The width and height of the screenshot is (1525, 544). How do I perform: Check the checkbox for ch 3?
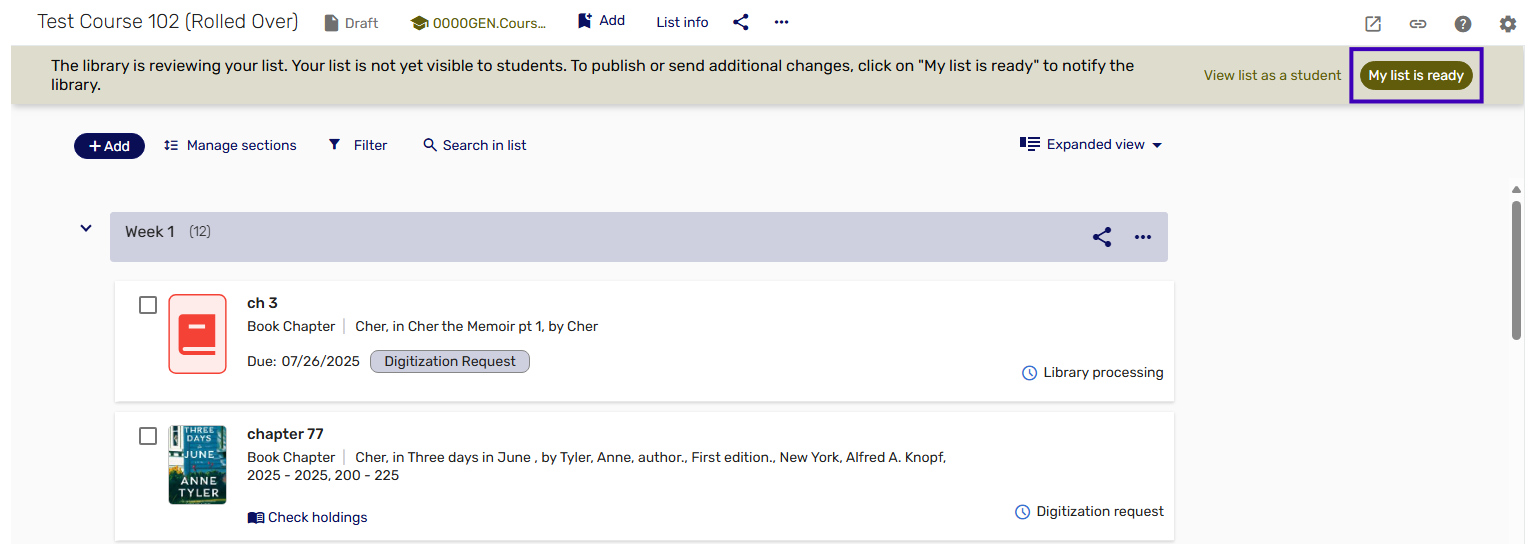tap(148, 305)
